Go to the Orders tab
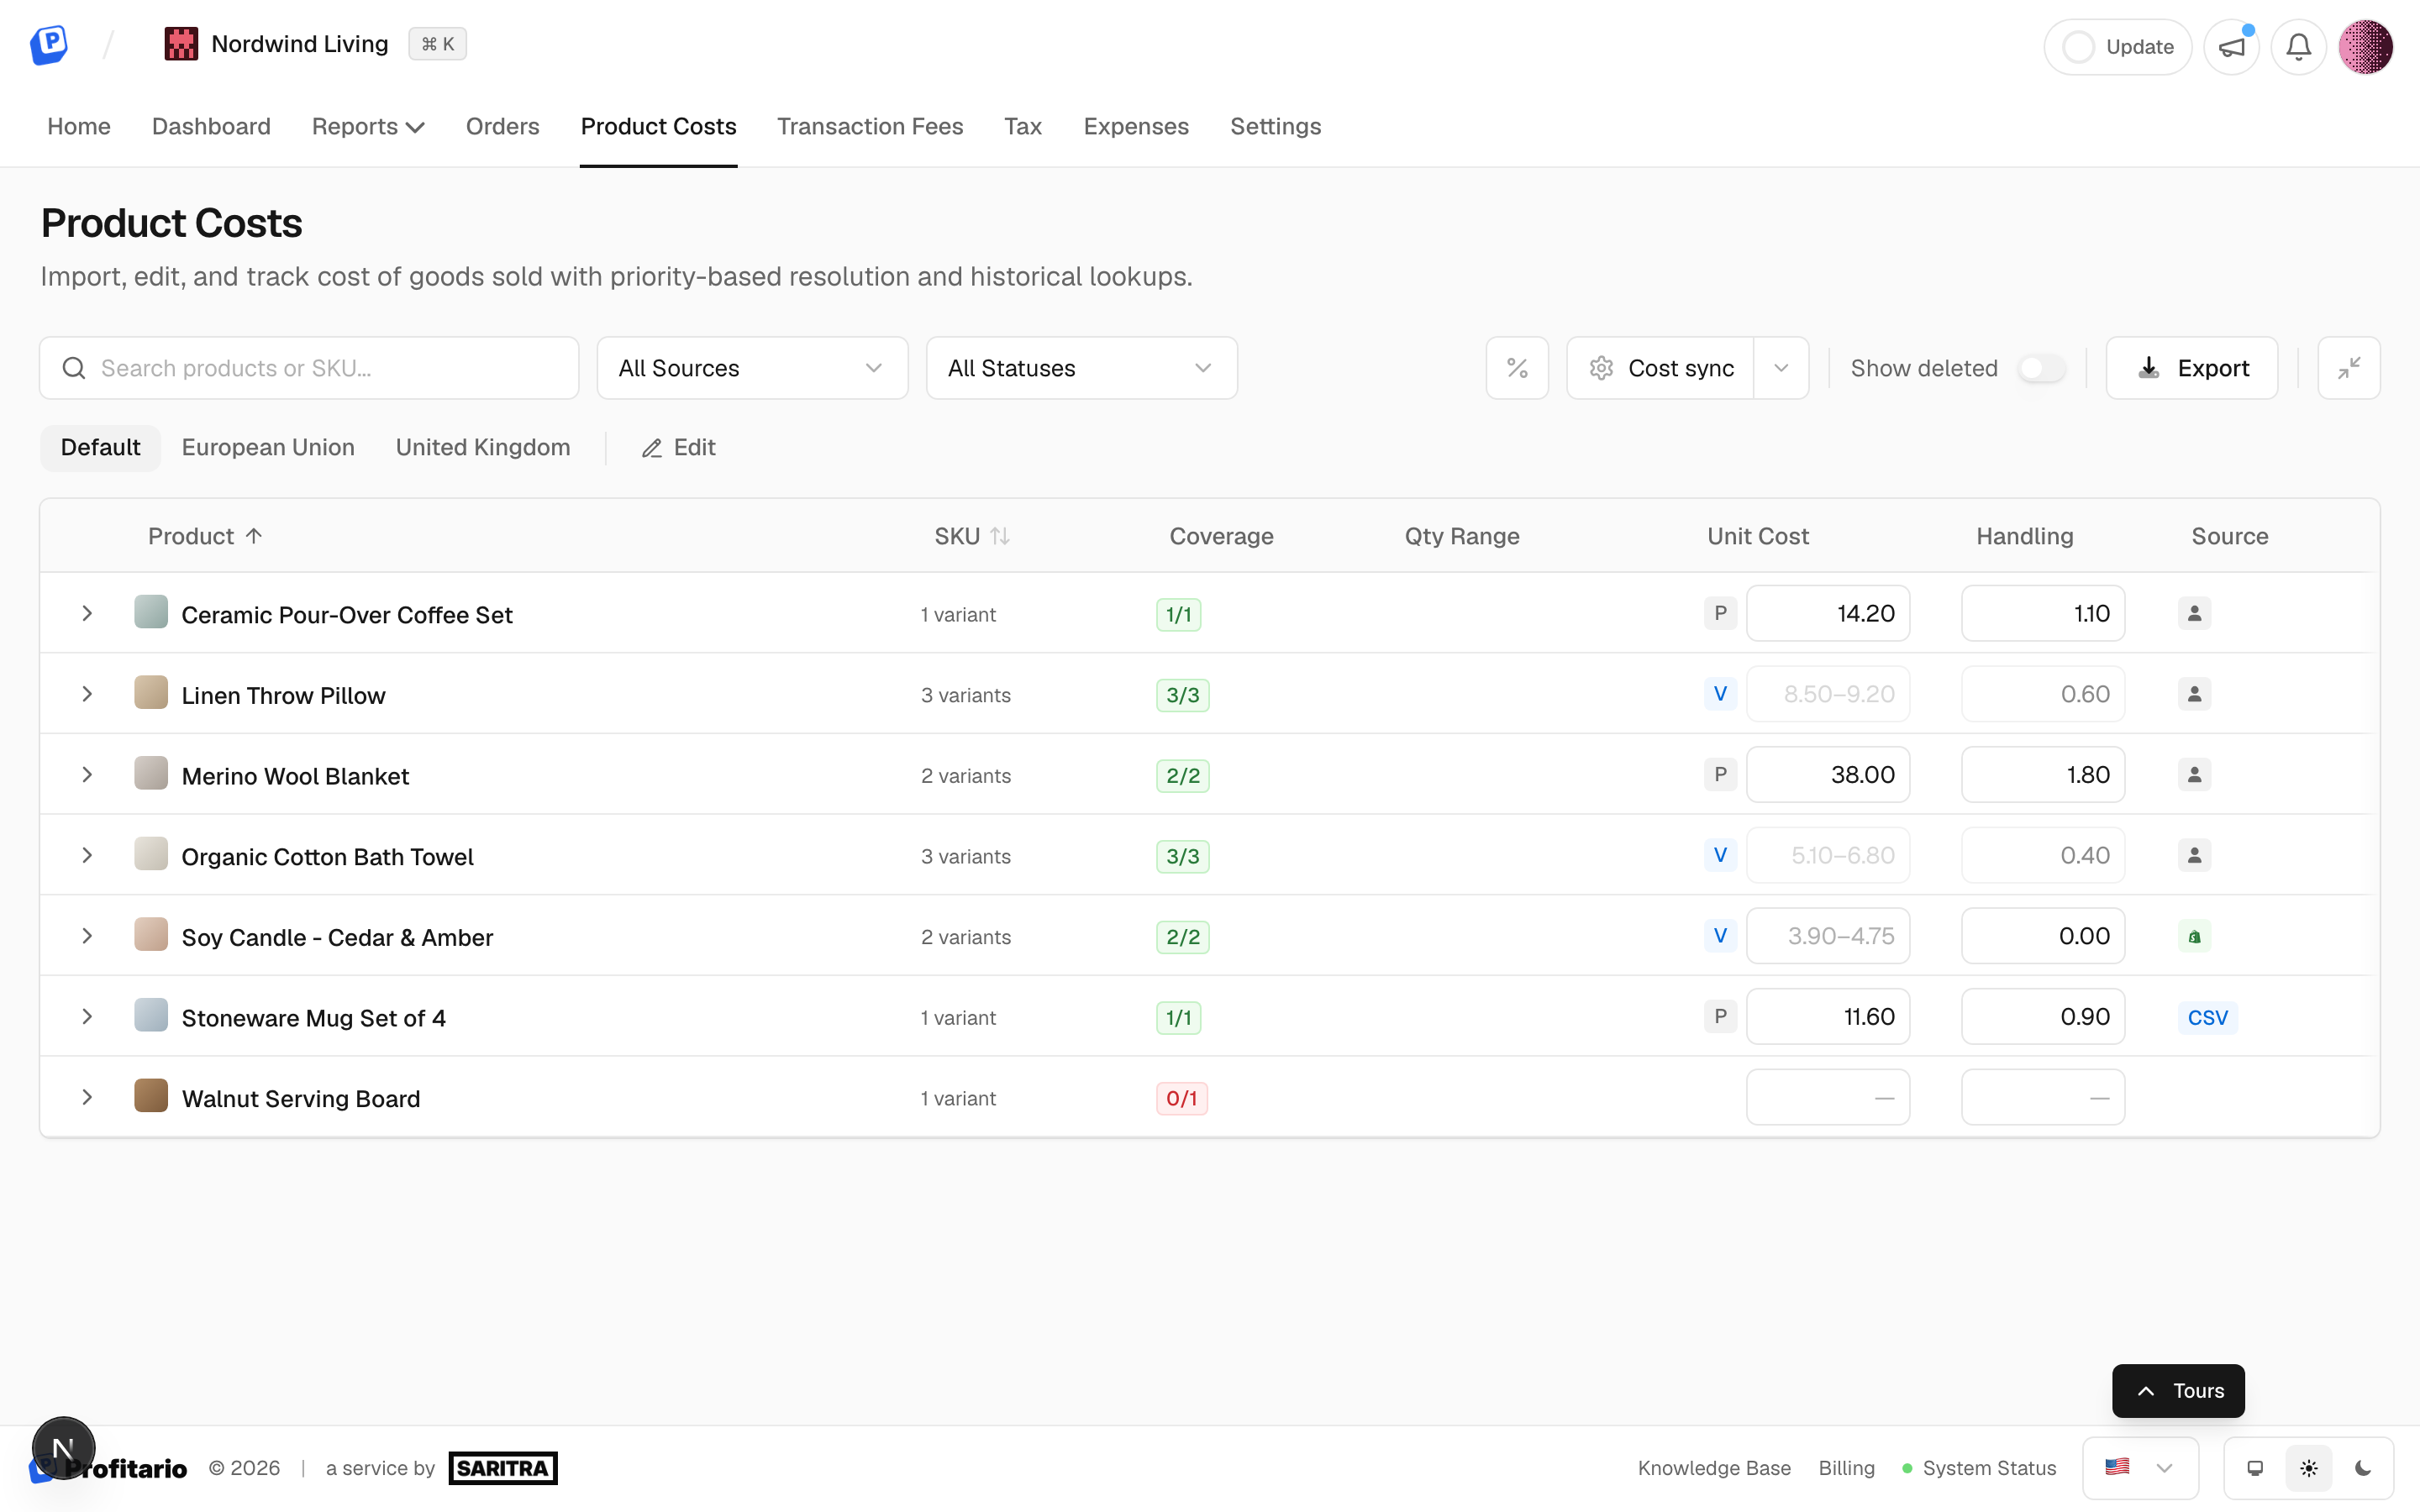2420x1512 pixels. pyautogui.click(x=502, y=126)
